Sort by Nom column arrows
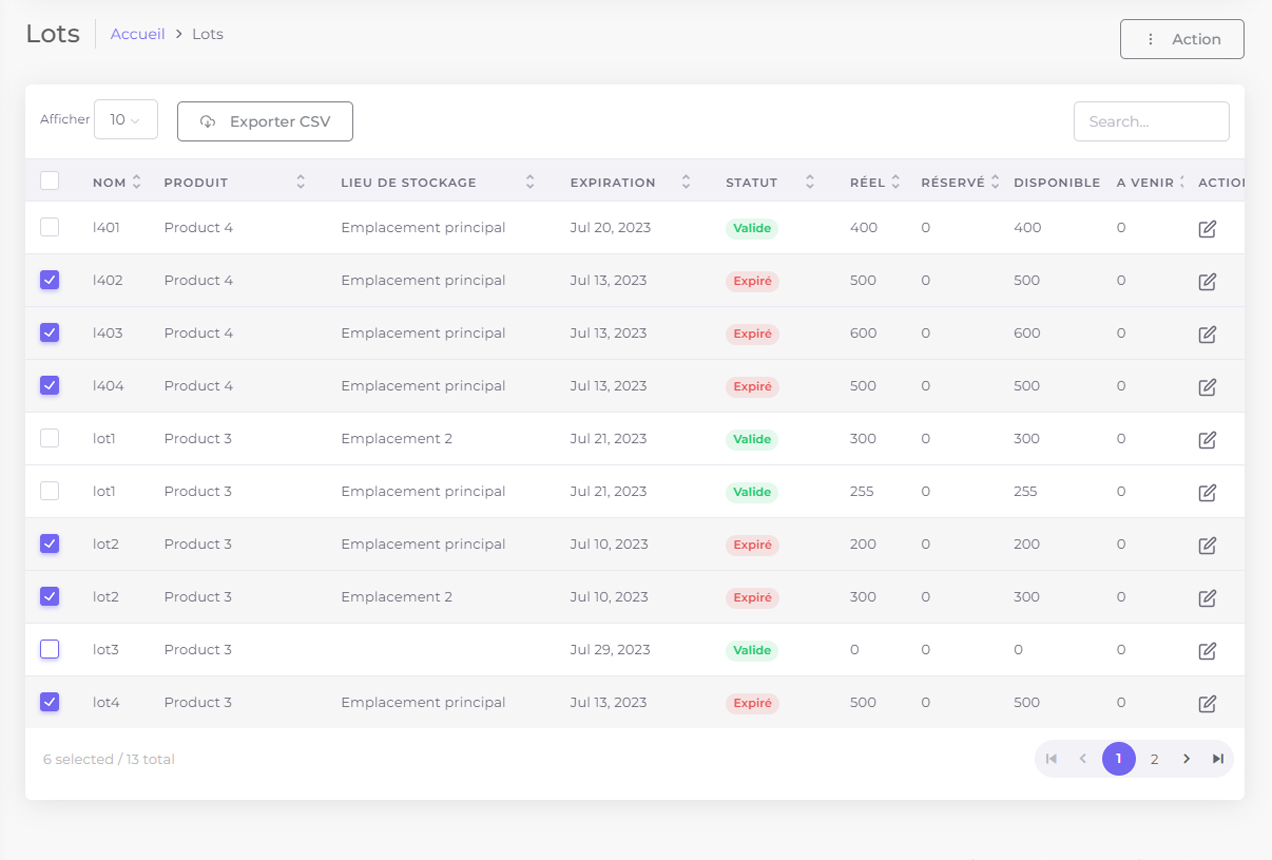This screenshot has height=860, width=1272. coord(137,182)
